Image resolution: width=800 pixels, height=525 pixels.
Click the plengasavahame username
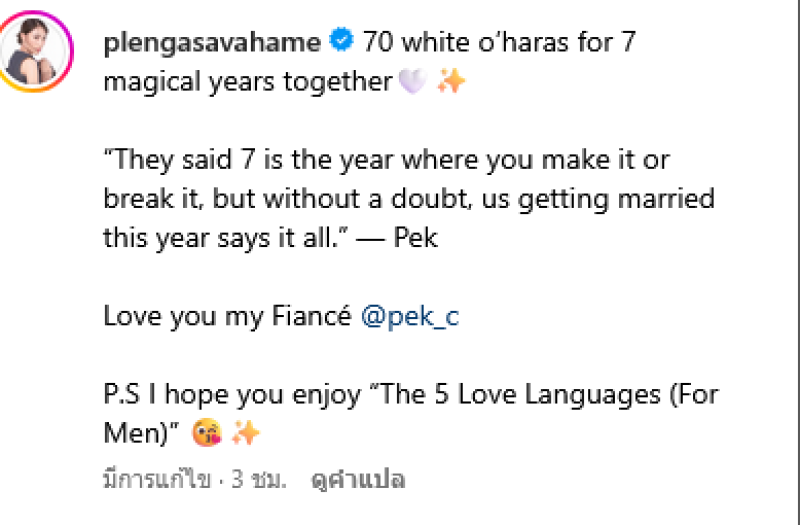tap(212, 43)
